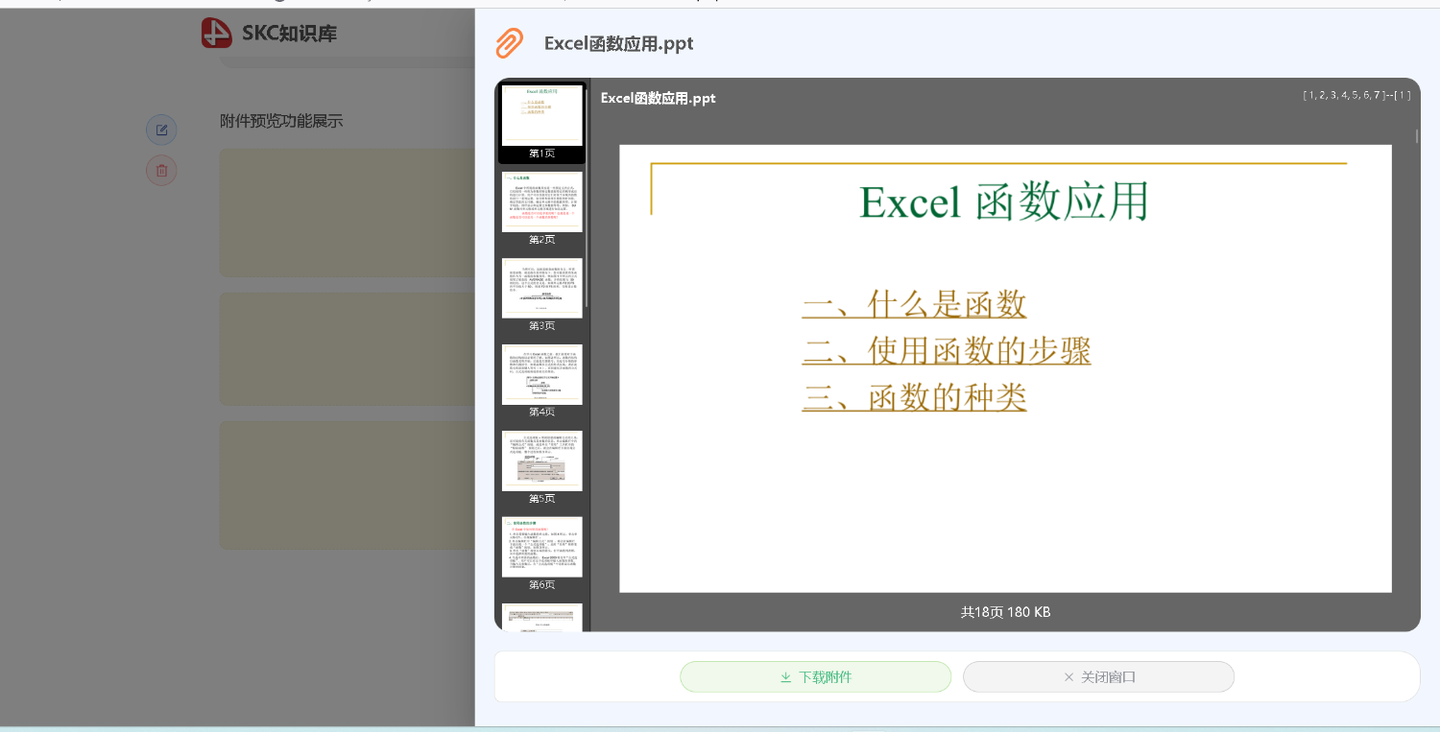Click the SKC知识库 title text

289,33
